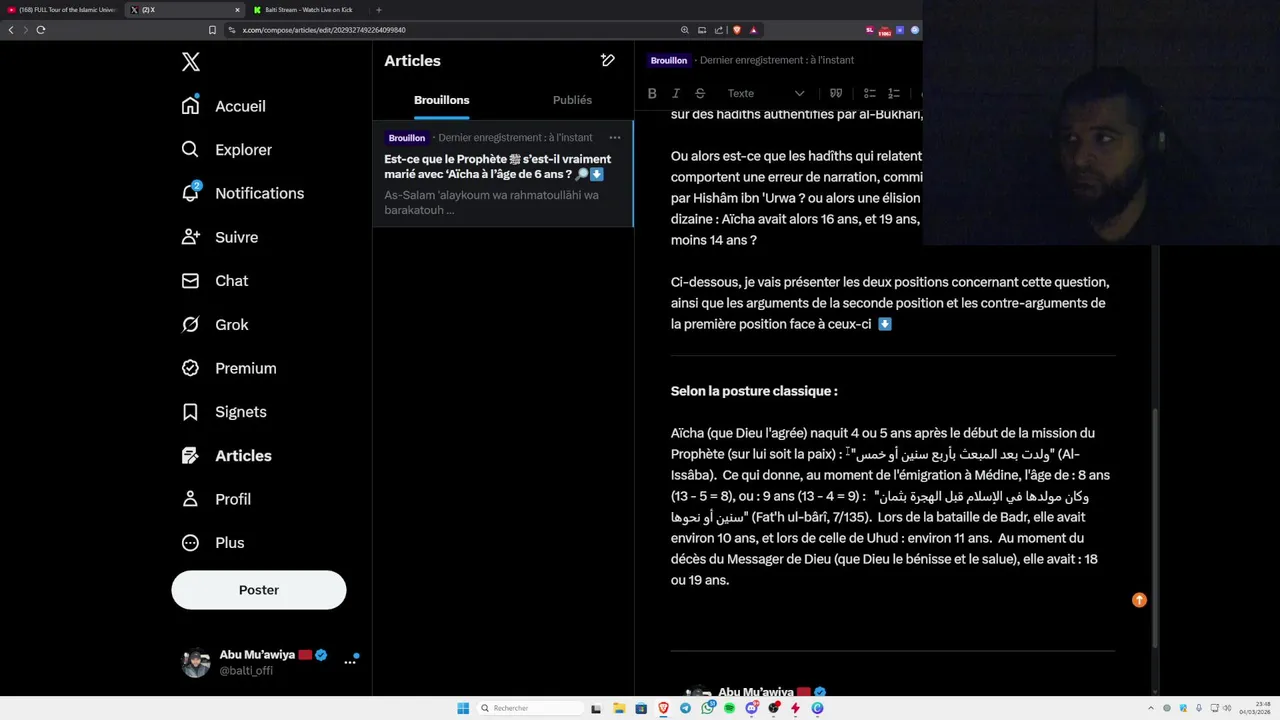
Task: Click the address bar URL
Action: click(x=324, y=30)
